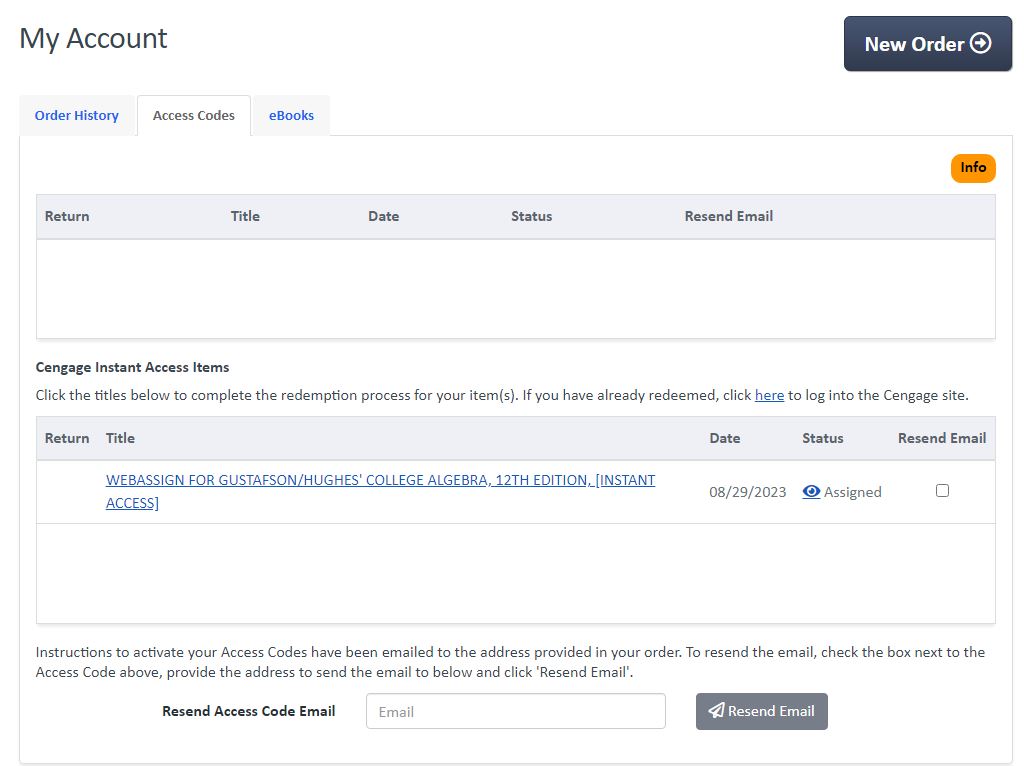The width and height of the screenshot is (1024, 766).
Task: Click the eye icon beside Assigned status
Action: [811, 492]
